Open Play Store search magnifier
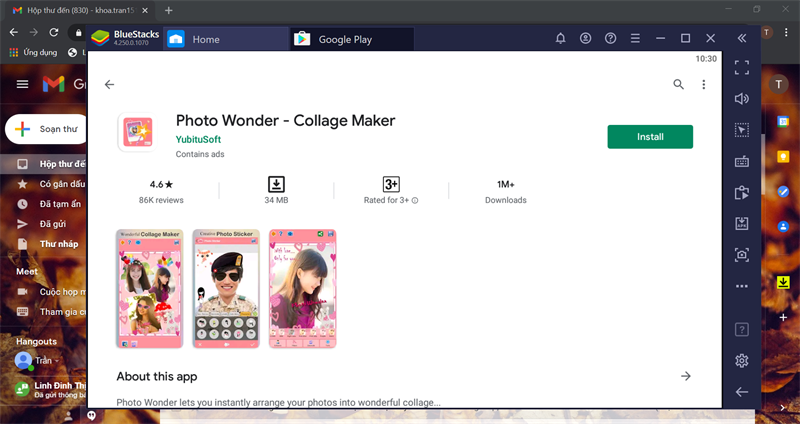The width and height of the screenshot is (800, 424). (678, 85)
